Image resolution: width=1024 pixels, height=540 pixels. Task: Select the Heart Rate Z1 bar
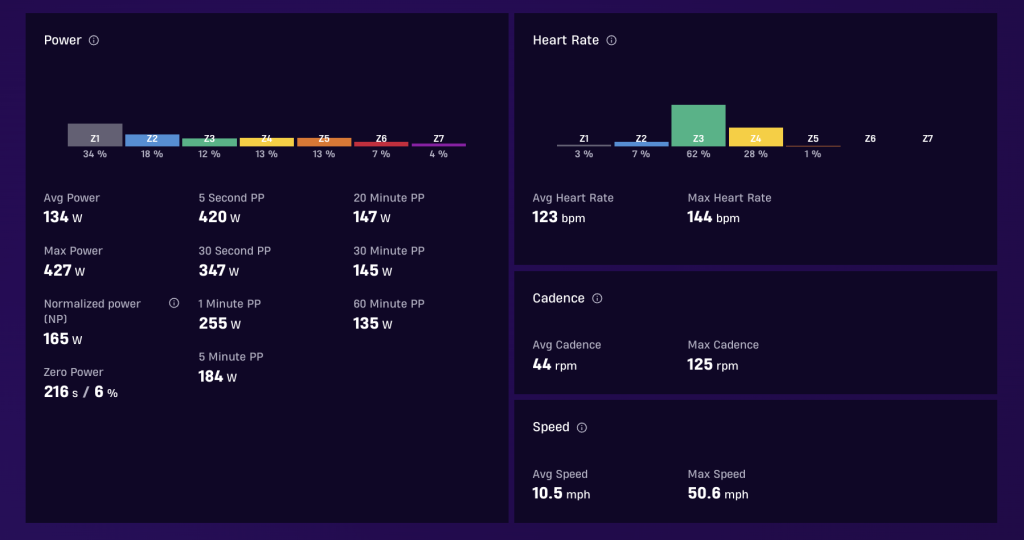click(584, 145)
